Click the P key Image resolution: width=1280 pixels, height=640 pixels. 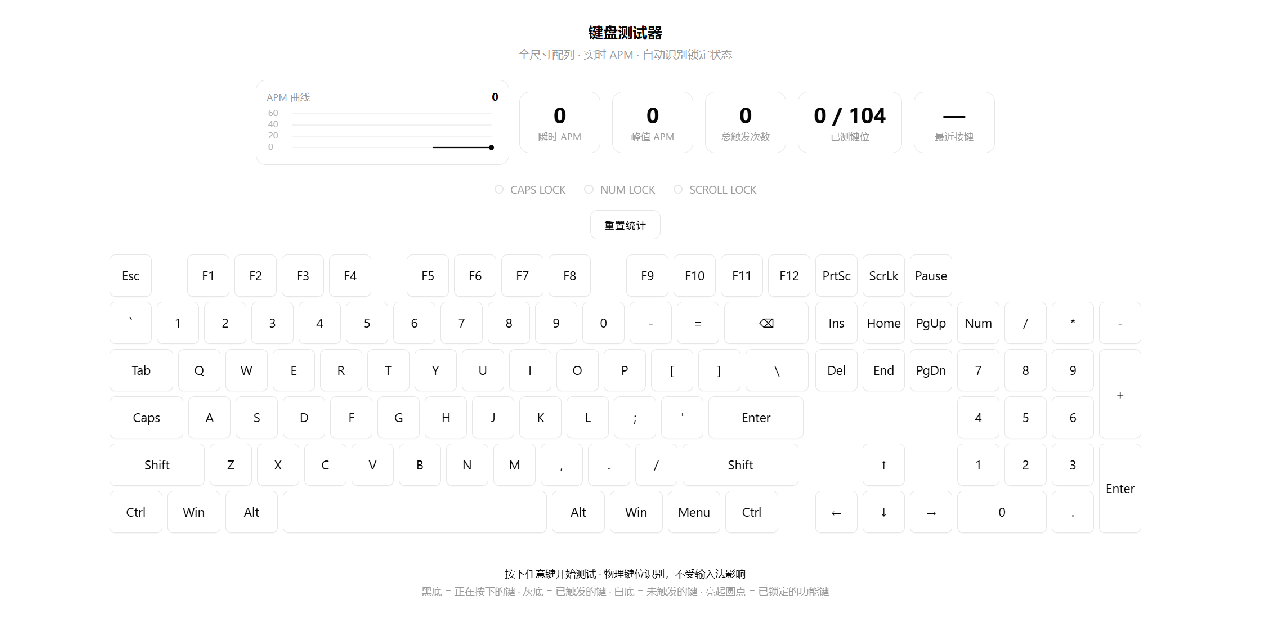tap(624, 370)
